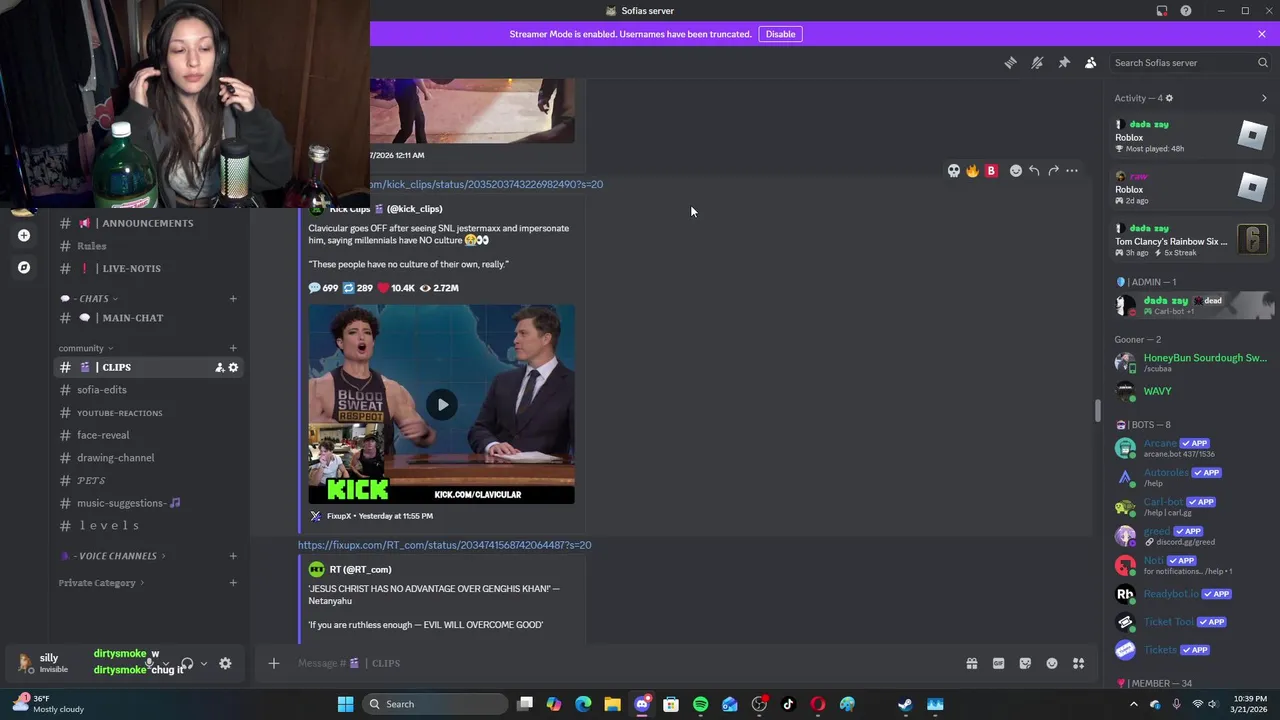Image resolution: width=1280 pixels, height=720 pixels.
Task: Collapse the CHATS category
Action: (89, 298)
